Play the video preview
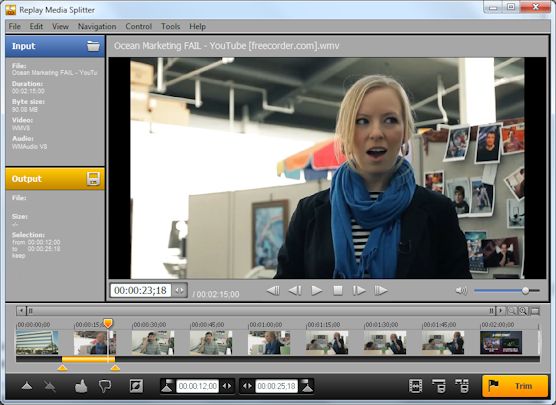 click(316, 291)
